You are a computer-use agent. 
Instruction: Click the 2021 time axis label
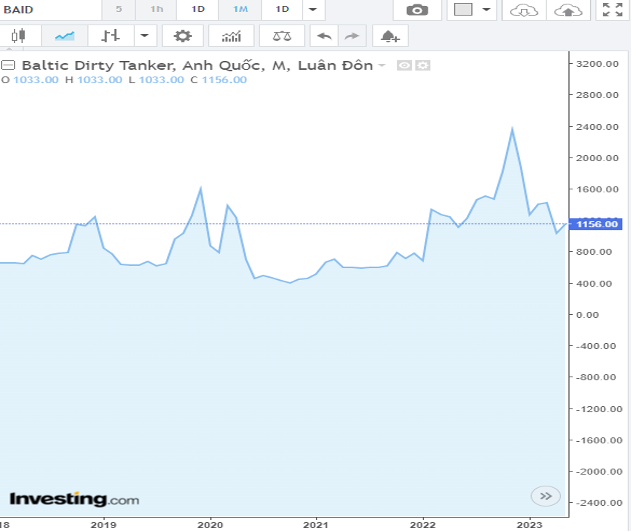[316, 525]
